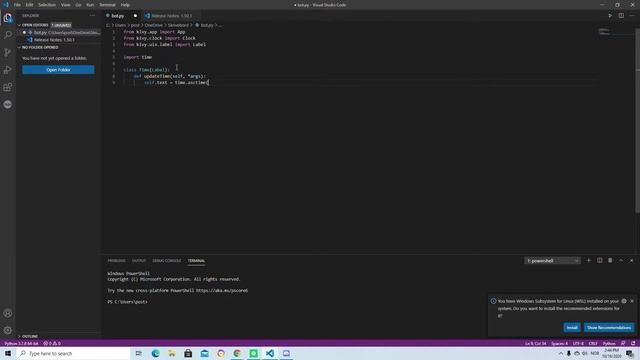This screenshot has height=360, width=640.
Task: Open notification settings gear icon
Action: click(x=624, y=301)
